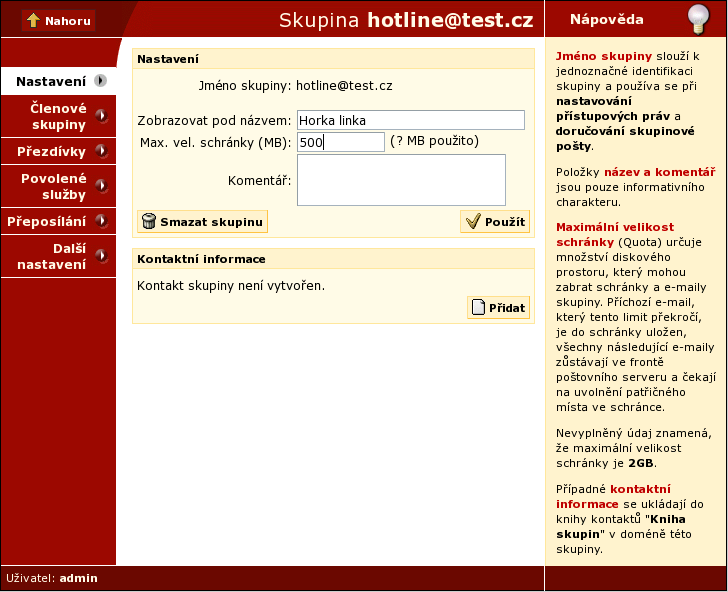Click the 'Skupina hotline@test.cz' page title
This screenshot has height=592, width=728.
point(406,20)
